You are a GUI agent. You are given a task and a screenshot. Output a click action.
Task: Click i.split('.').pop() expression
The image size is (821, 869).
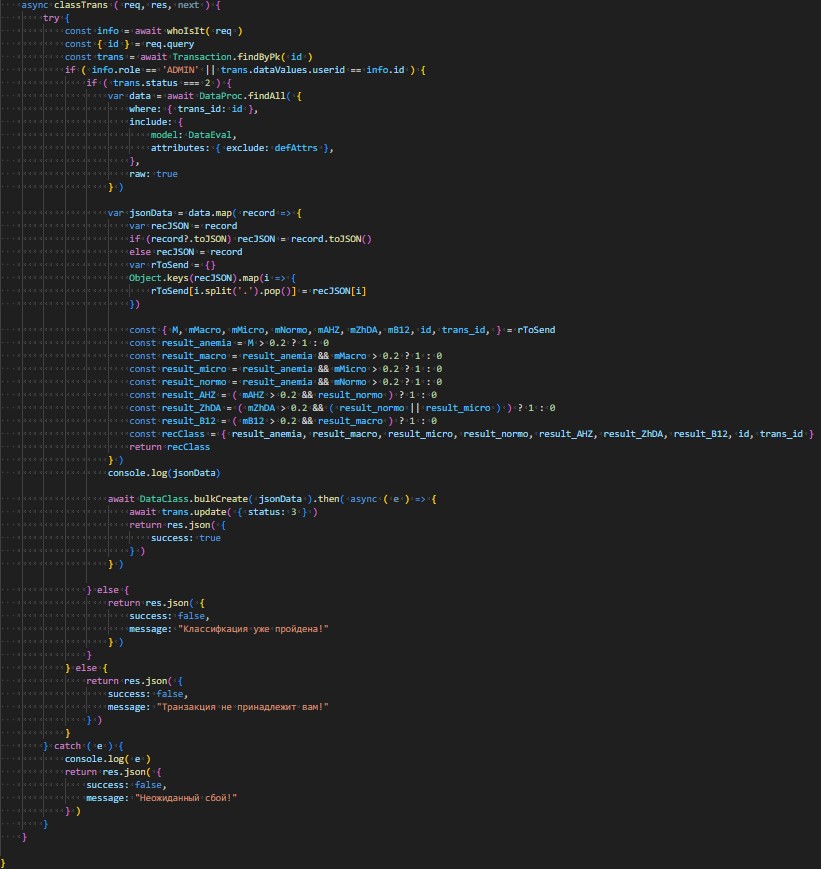click(245, 291)
